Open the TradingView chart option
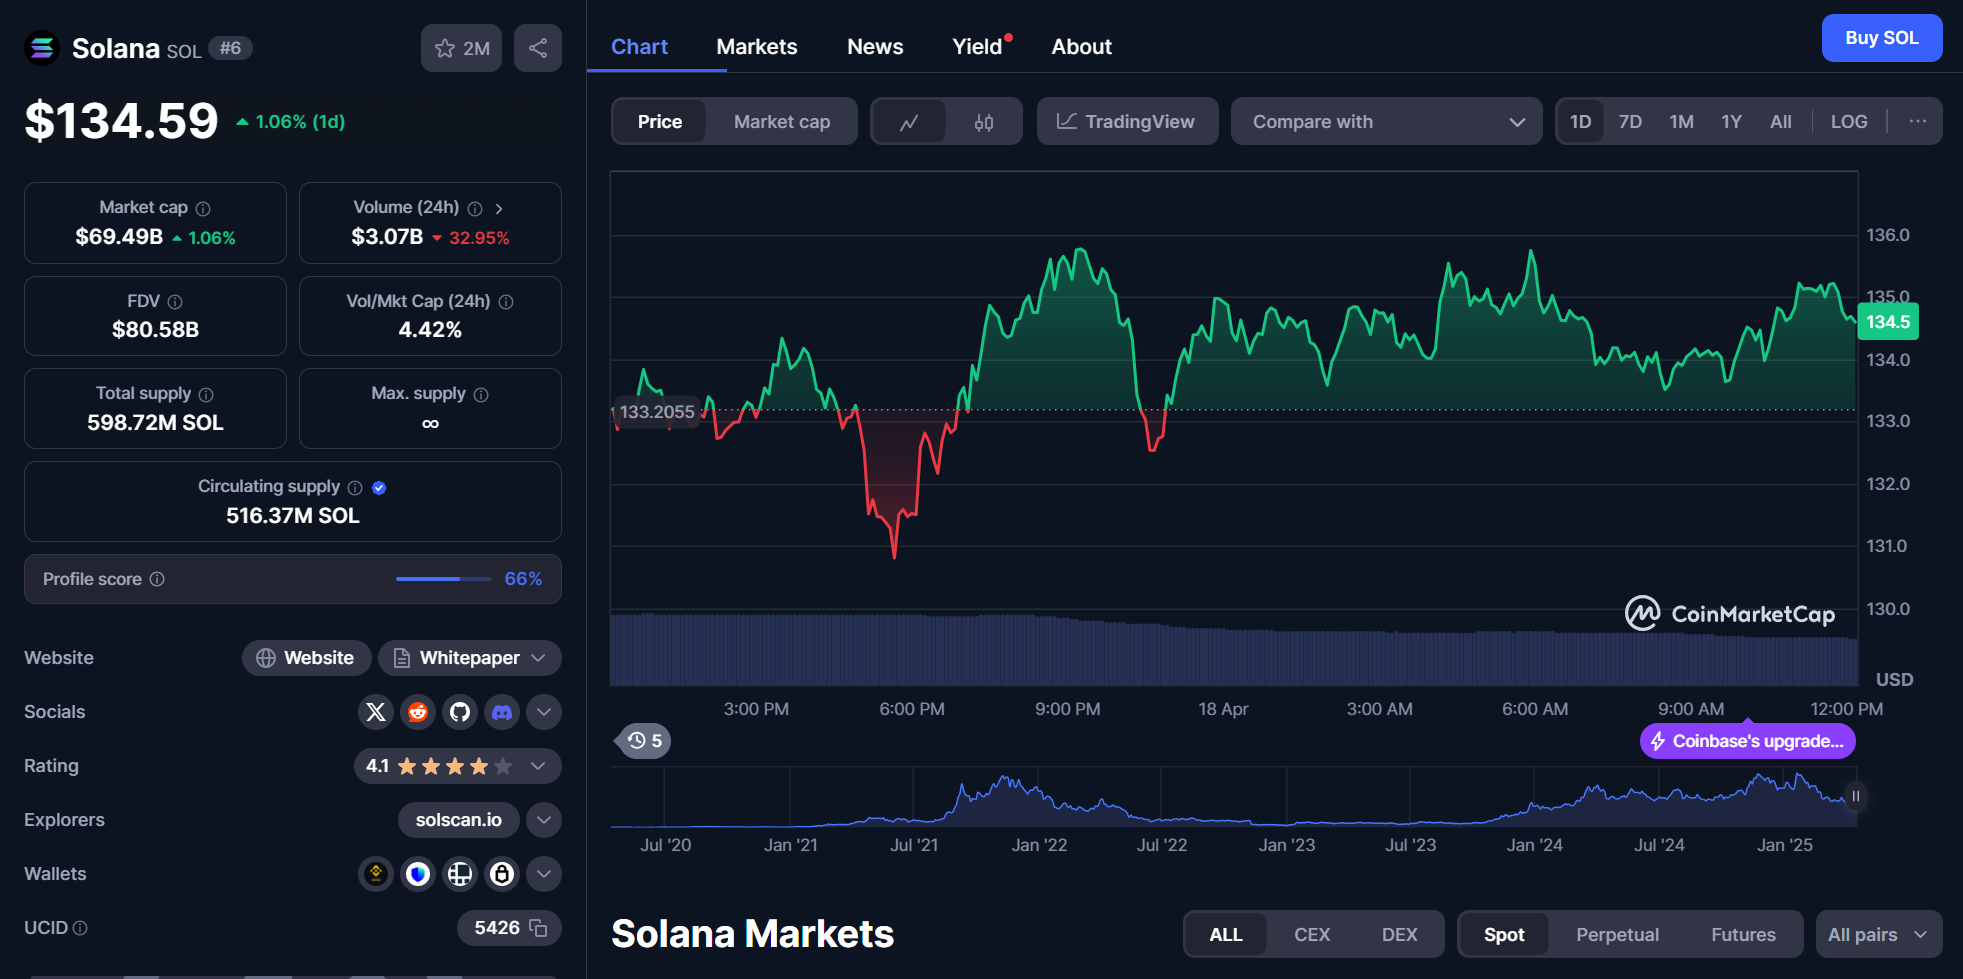Image resolution: width=1963 pixels, height=979 pixels. (x=1127, y=121)
